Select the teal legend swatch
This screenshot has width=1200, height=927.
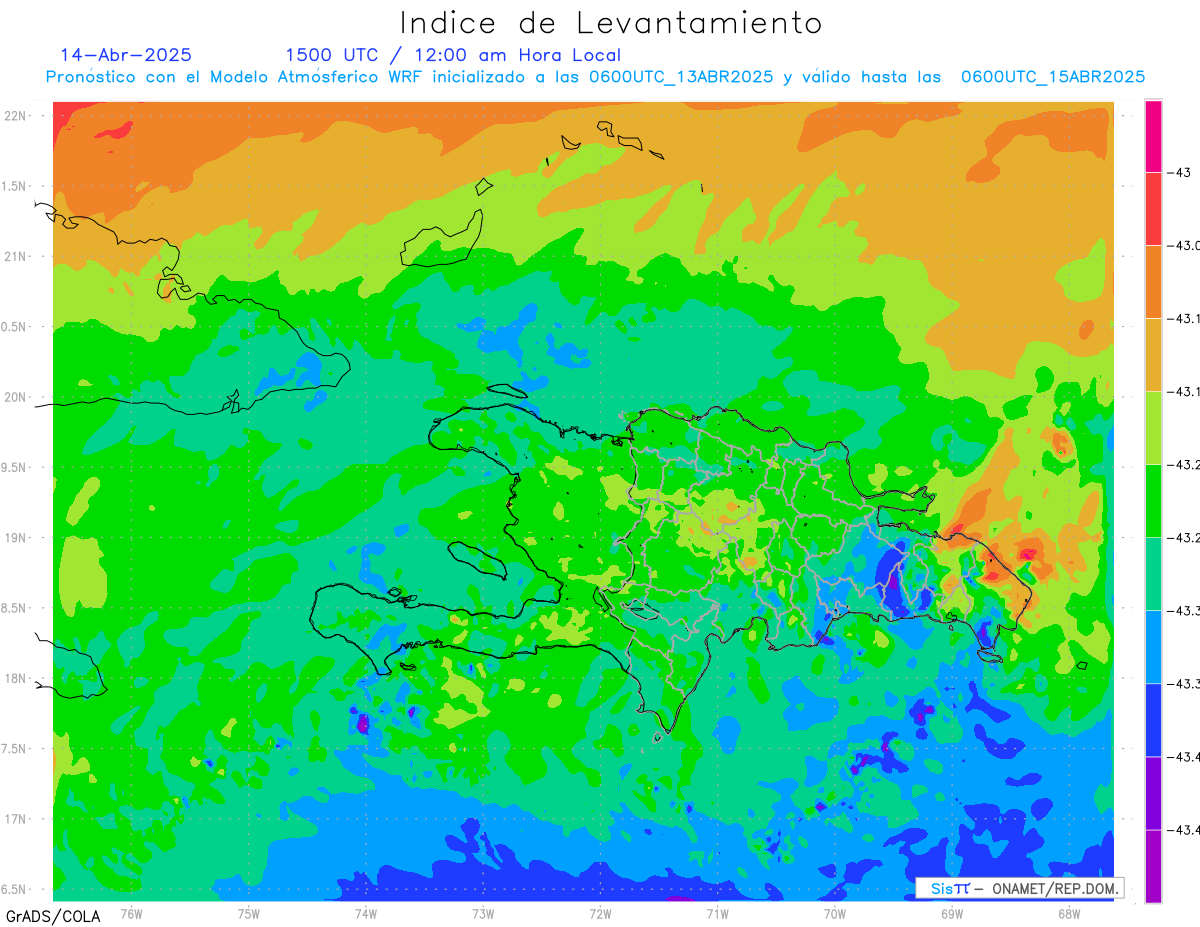click(1153, 574)
